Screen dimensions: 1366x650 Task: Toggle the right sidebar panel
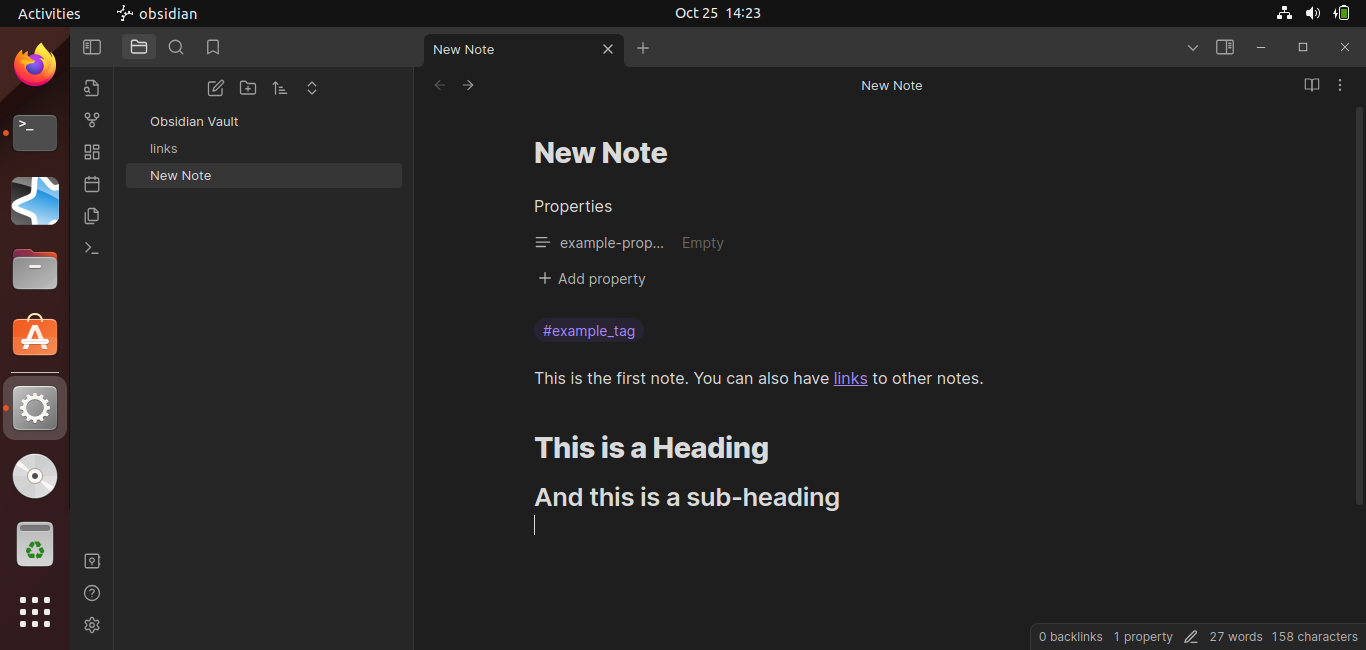pos(1225,47)
